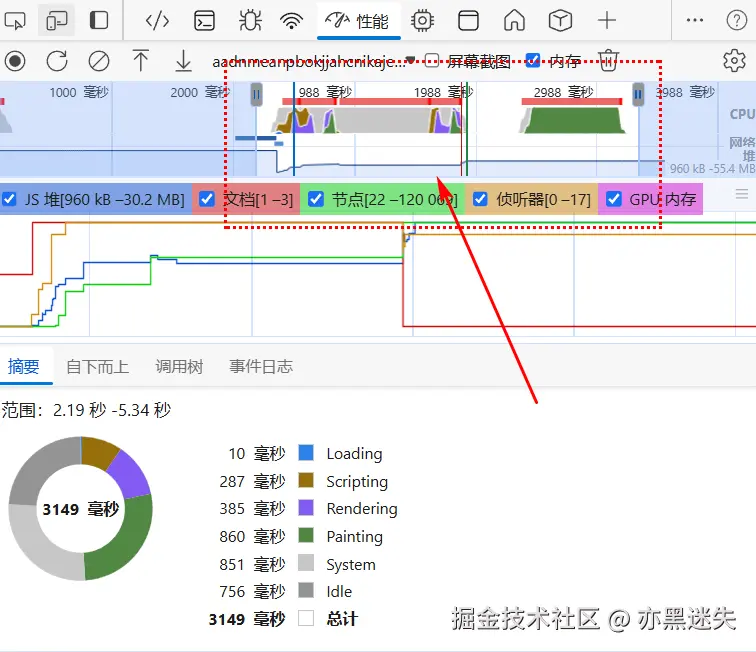This screenshot has width=756, height=652.
Task: Open the Application window icon tool
Action: click(x=468, y=21)
